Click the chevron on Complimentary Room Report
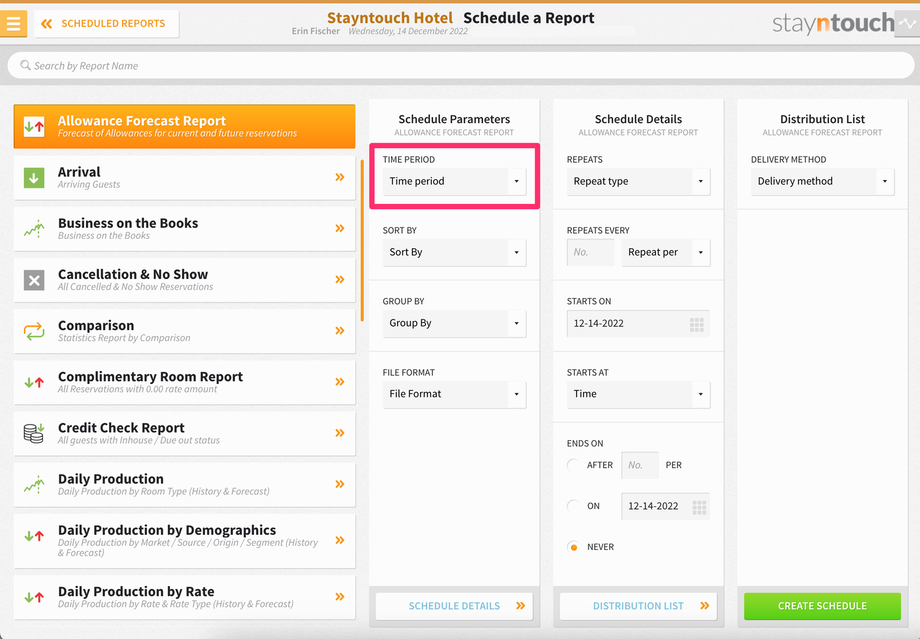This screenshot has width=920, height=639. pyautogui.click(x=340, y=381)
